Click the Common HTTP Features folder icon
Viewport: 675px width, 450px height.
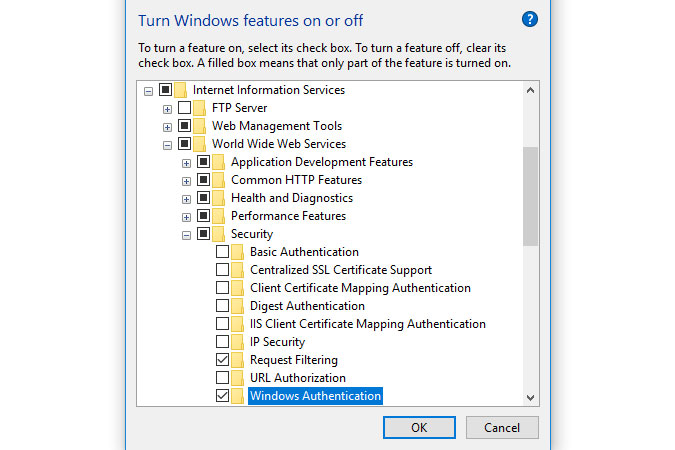219,180
